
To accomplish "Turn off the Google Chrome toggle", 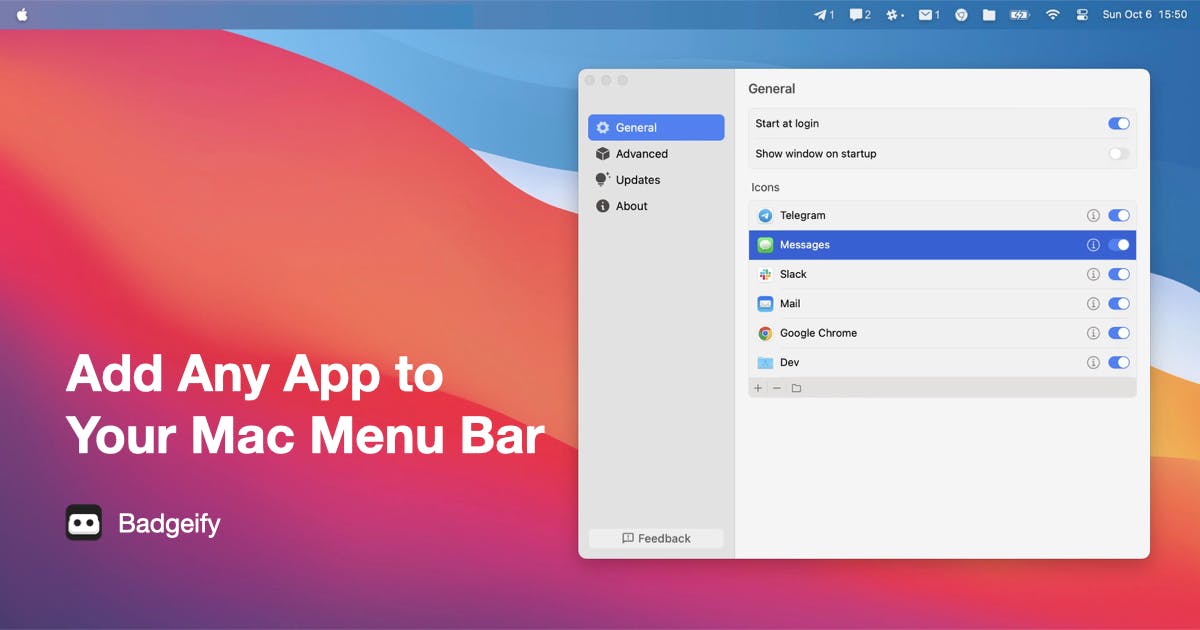I will (x=1119, y=333).
